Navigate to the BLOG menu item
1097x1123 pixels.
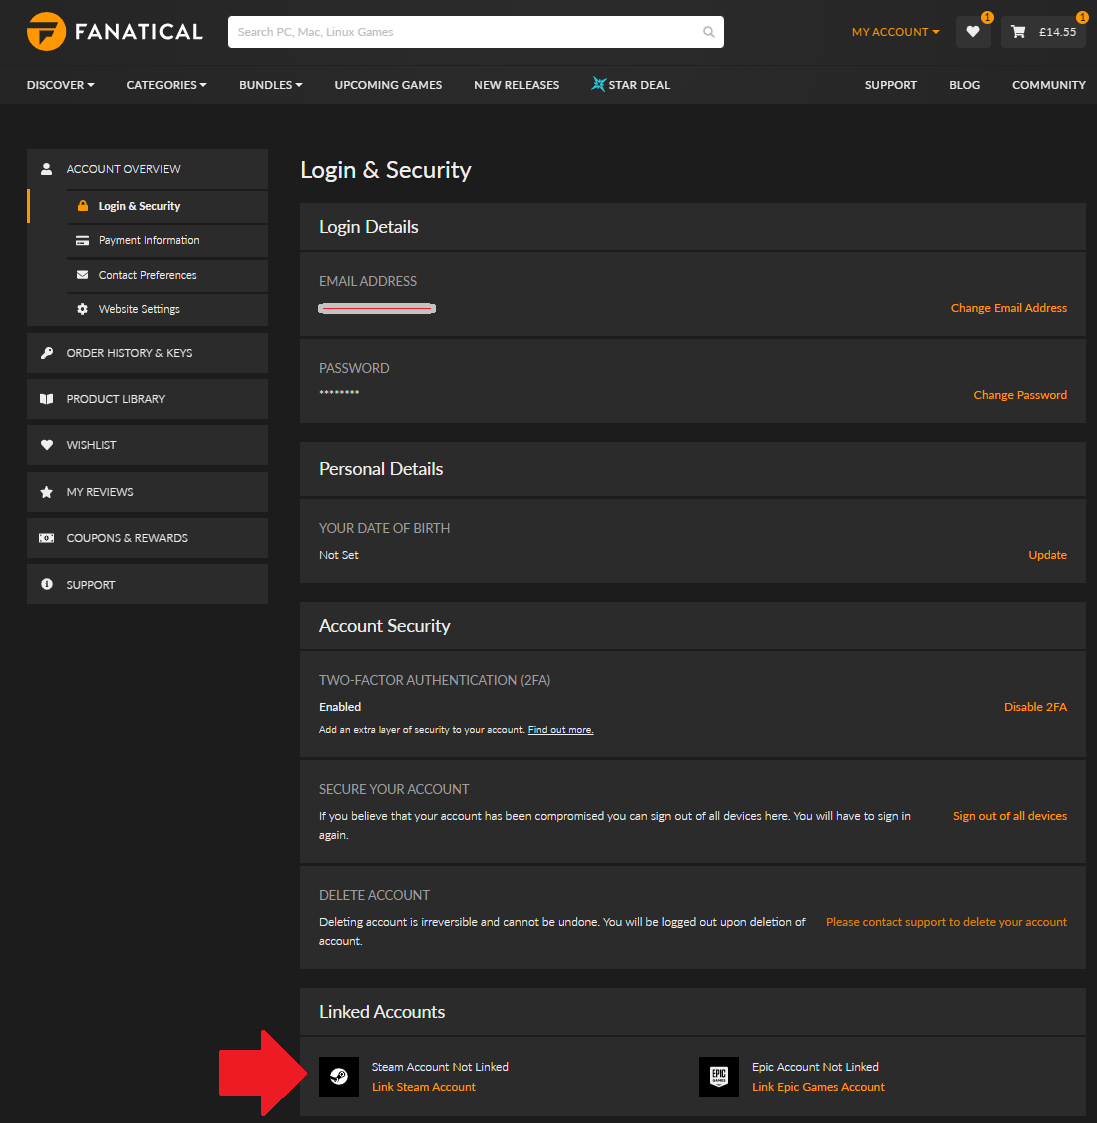tap(964, 85)
